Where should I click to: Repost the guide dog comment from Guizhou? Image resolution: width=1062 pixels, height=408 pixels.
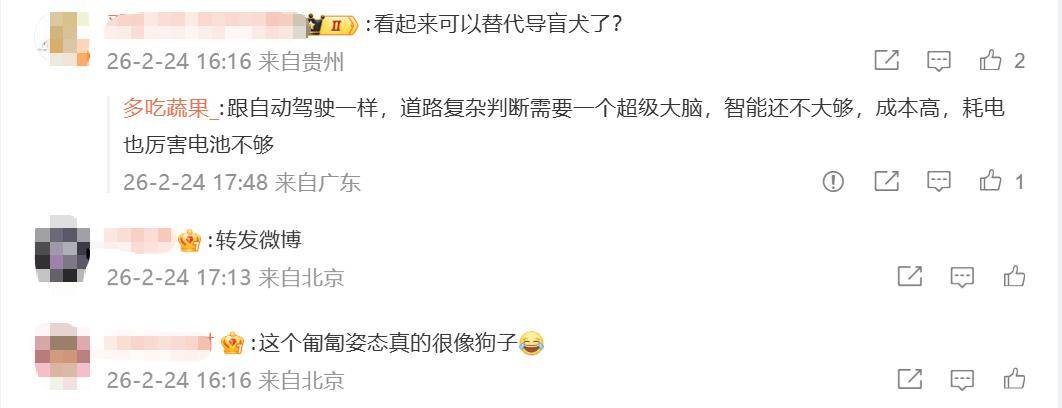pyautogui.click(x=887, y=61)
